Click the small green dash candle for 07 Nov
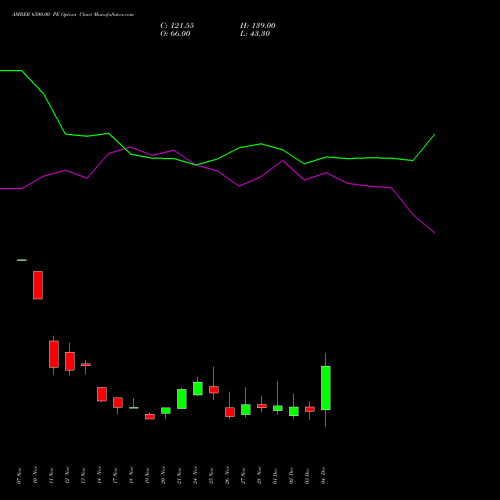The width and height of the screenshot is (500, 500). click(22, 260)
